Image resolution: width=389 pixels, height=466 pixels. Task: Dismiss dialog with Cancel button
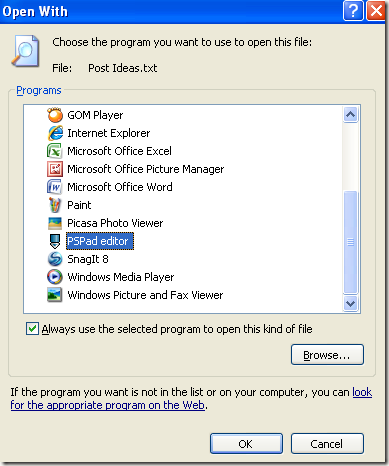click(x=327, y=444)
